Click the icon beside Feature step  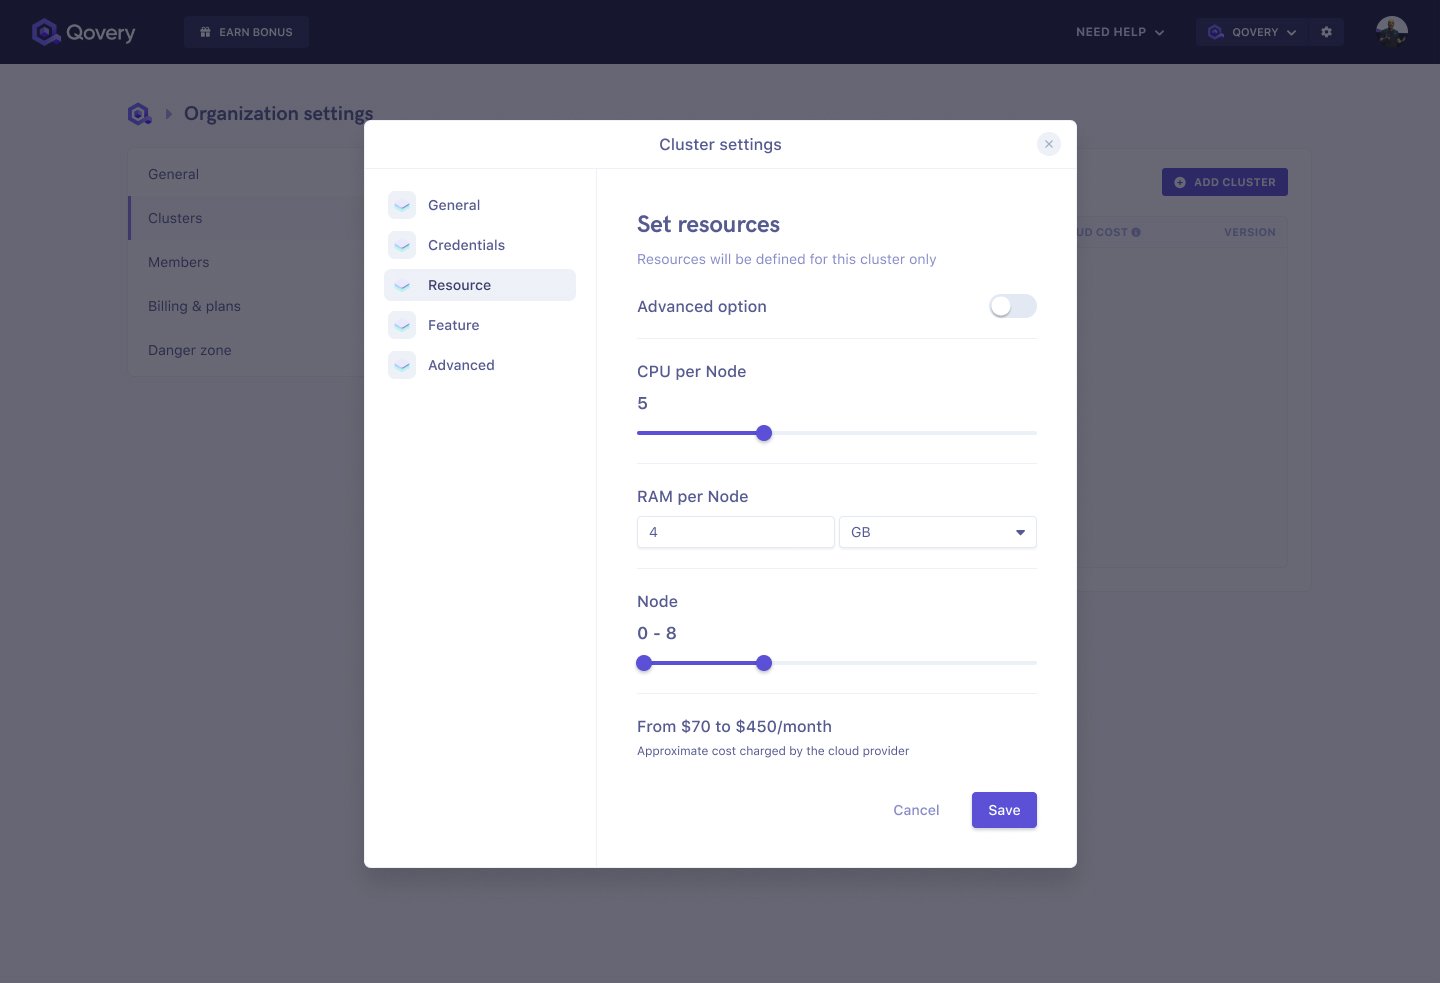point(402,325)
